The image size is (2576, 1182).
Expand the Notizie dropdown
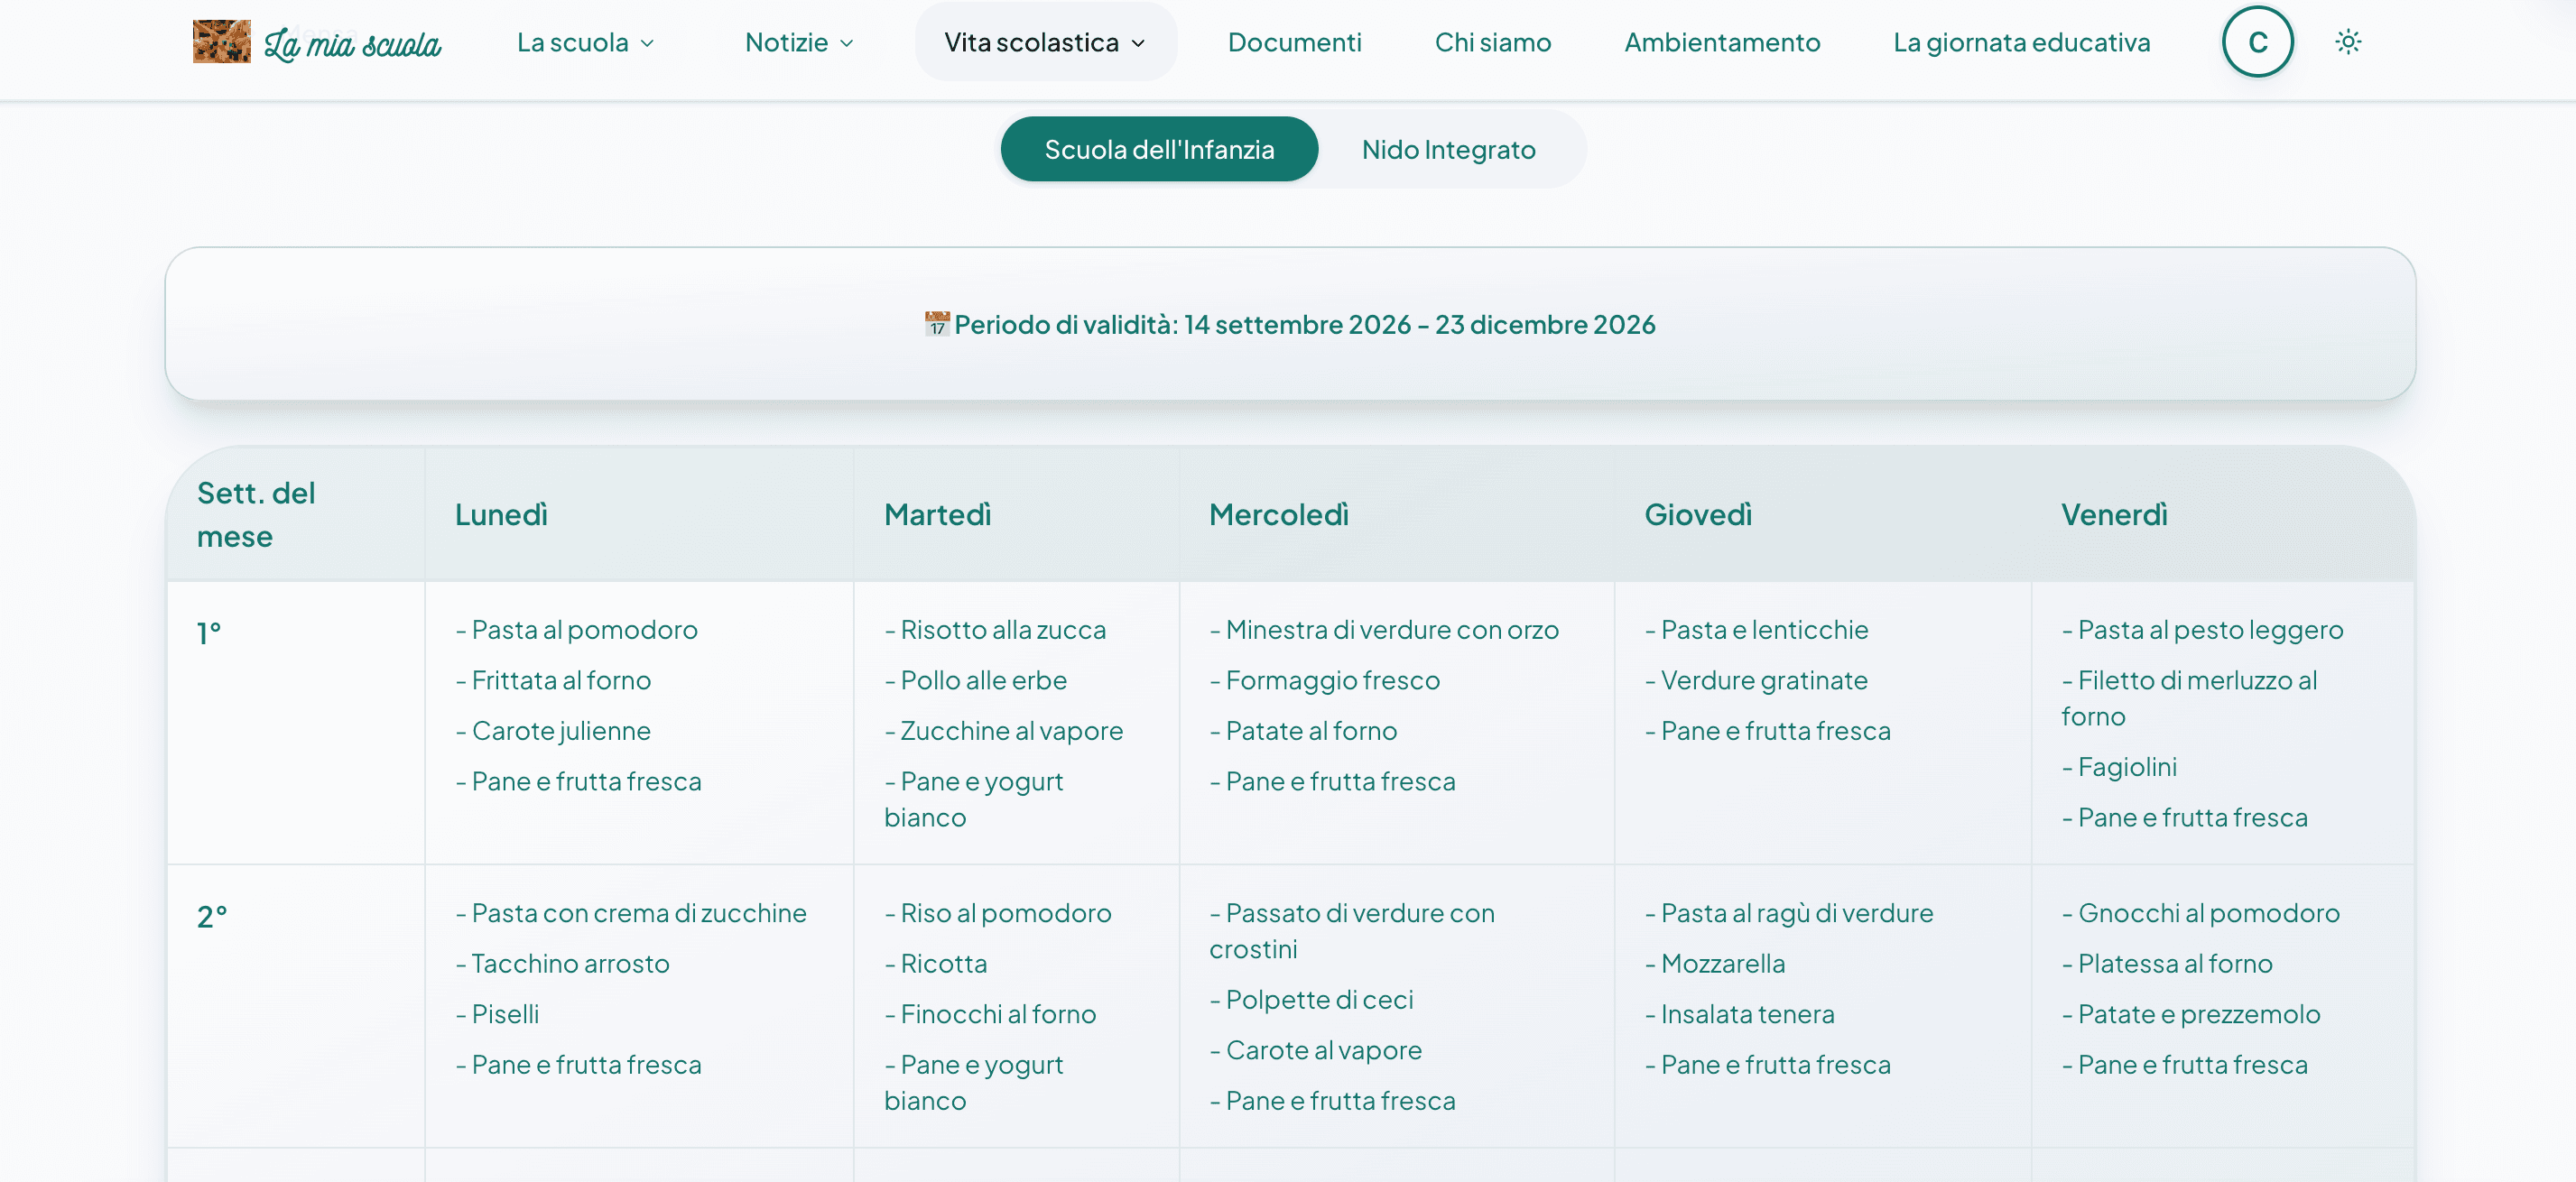tap(799, 42)
